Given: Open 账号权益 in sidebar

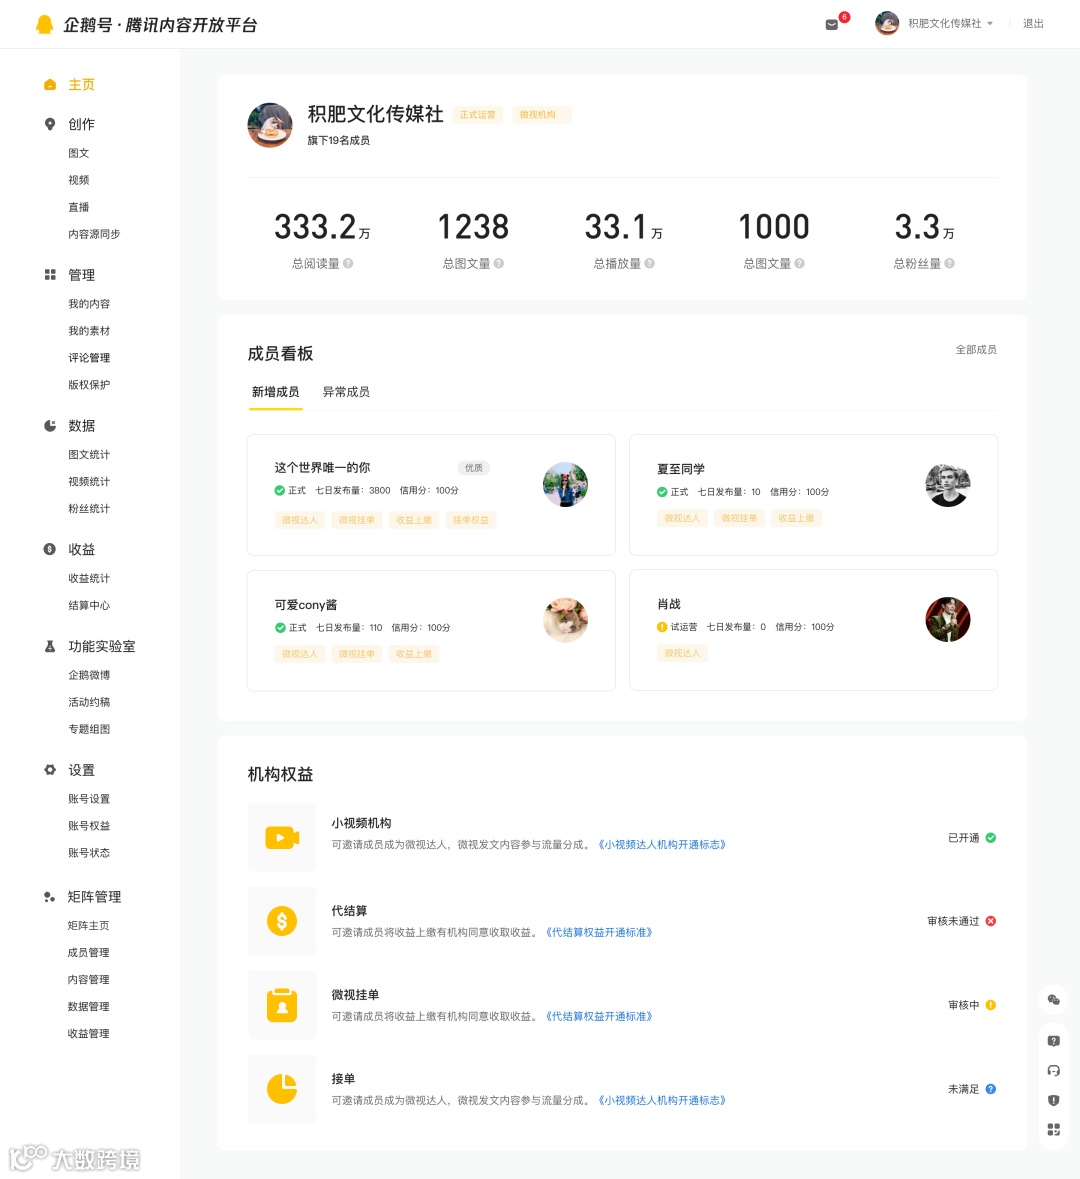Looking at the screenshot, I should 89,826.
